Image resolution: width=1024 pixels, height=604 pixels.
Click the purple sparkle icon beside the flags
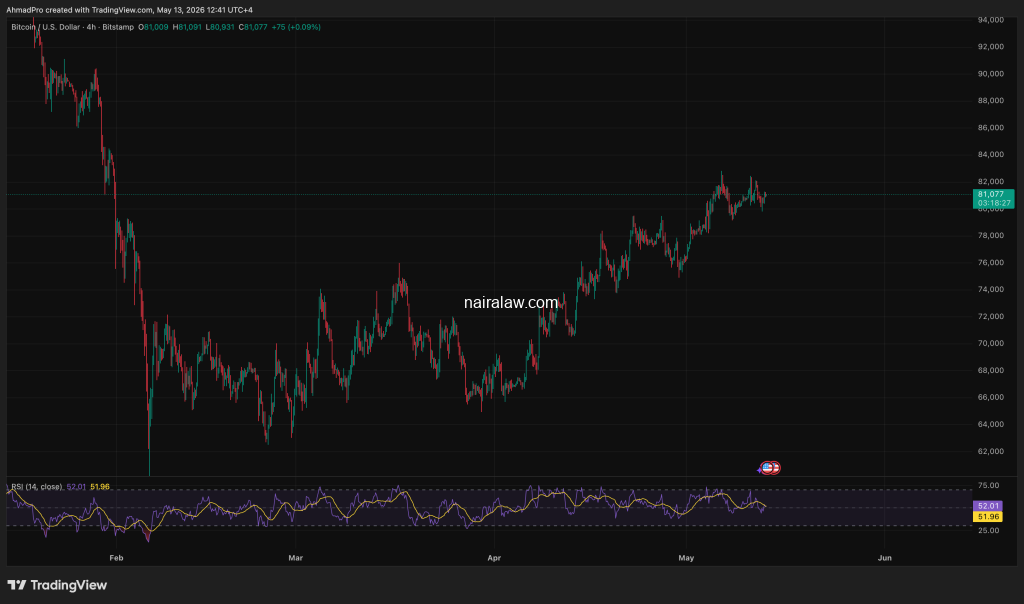(x=760, y=469)
